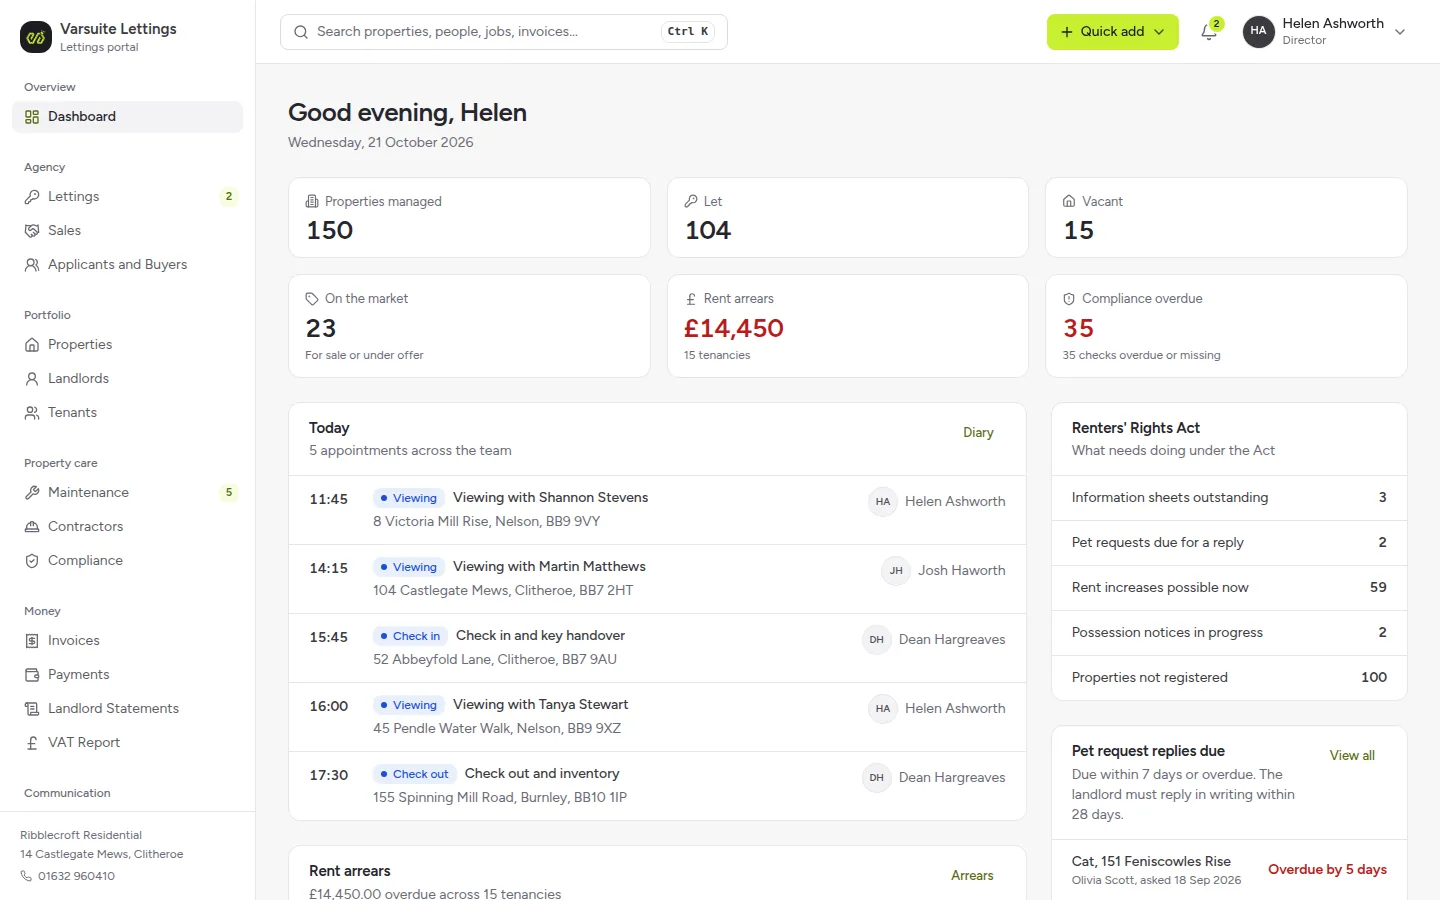Open the notifications bell
This screenshot has height=900, width=1440.
(1209, 32)
